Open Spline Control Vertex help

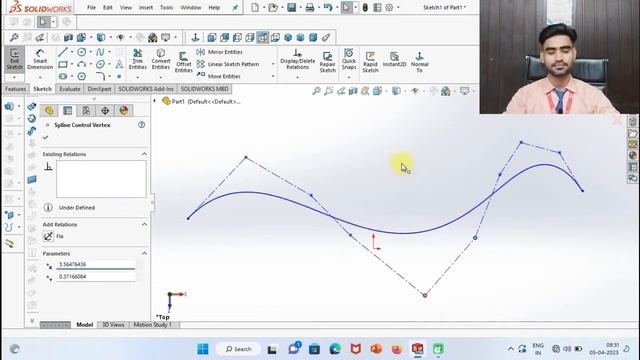(x=142, y=125)
